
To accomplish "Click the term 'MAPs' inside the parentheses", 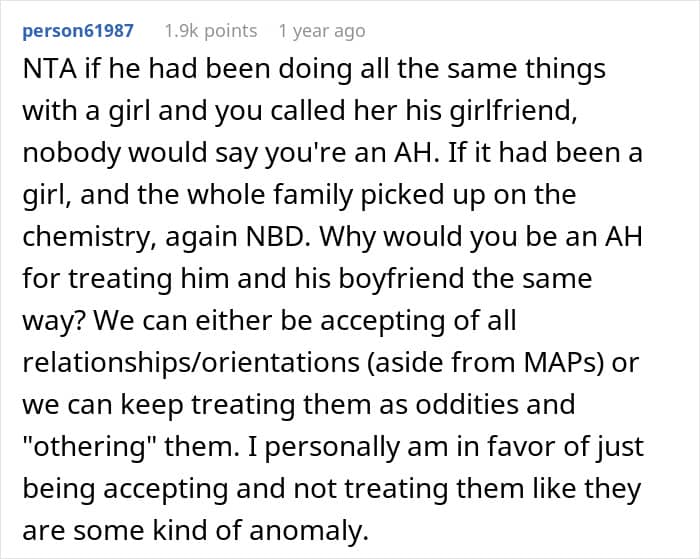I will (563, 363).
